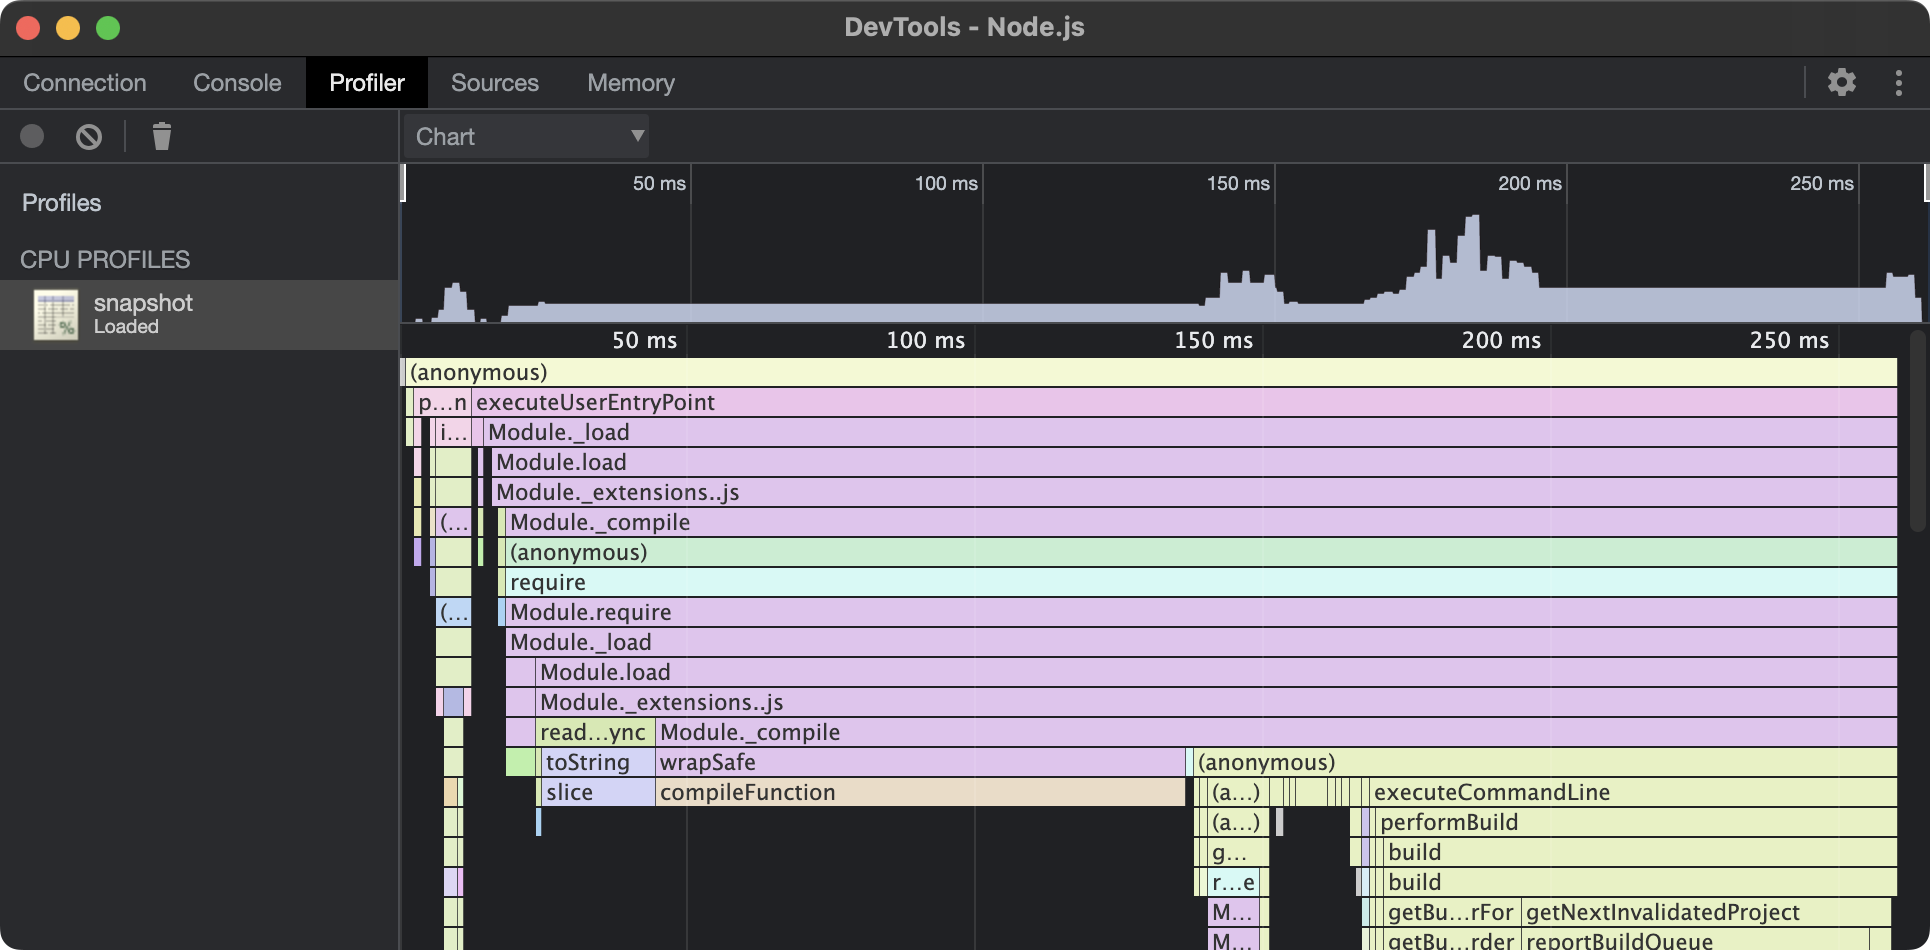
Task: Click the clear all profiles icon
Action: coord(89,136)
